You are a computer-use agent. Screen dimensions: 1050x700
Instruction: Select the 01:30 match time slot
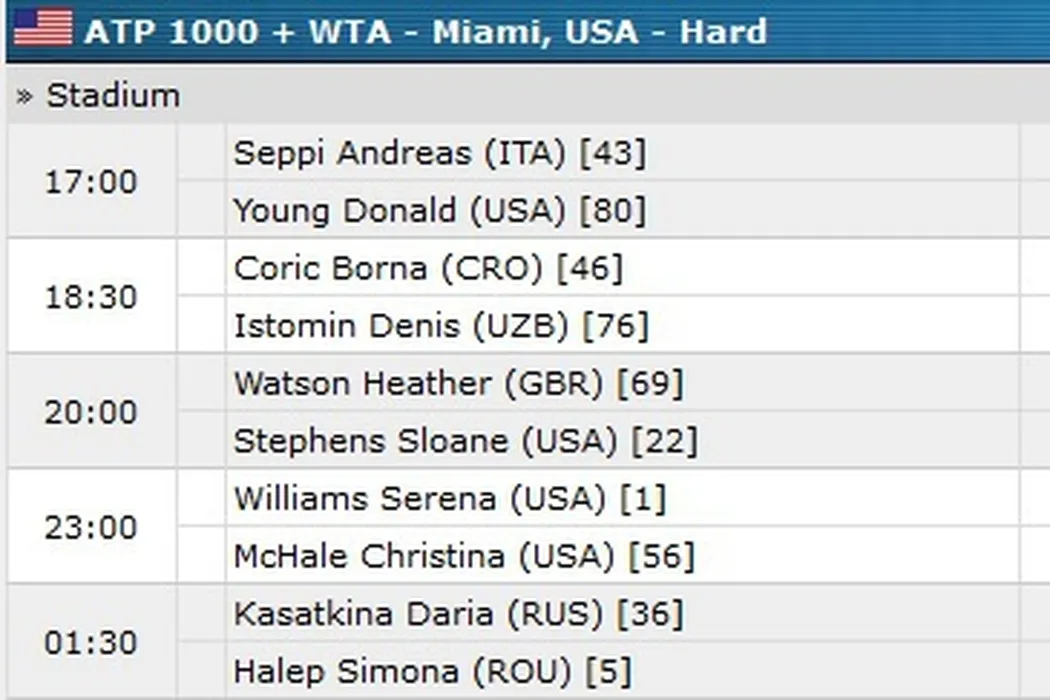[91, 642]
